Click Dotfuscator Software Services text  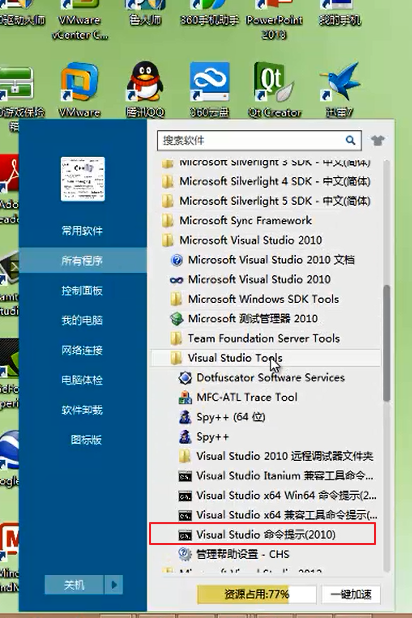click(x=270, y=378)
